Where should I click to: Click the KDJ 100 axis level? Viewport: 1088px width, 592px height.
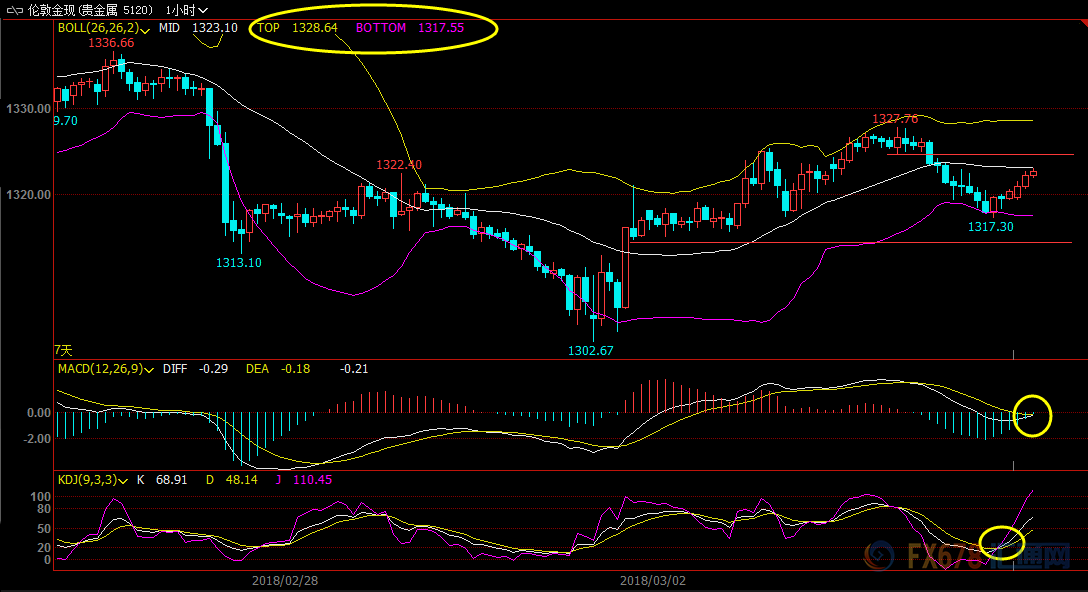click(x=41, y=497)
